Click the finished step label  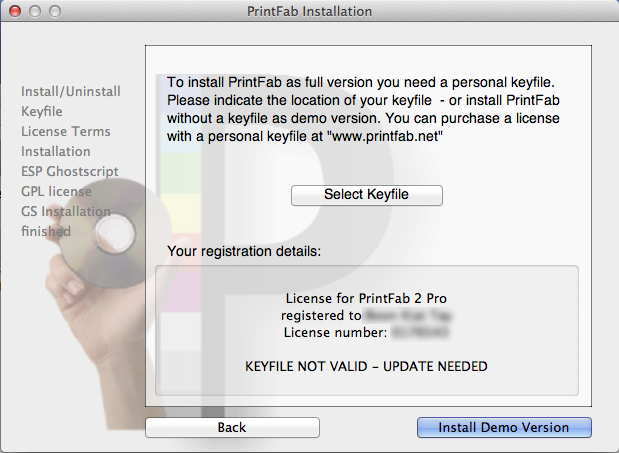(46, 232)
